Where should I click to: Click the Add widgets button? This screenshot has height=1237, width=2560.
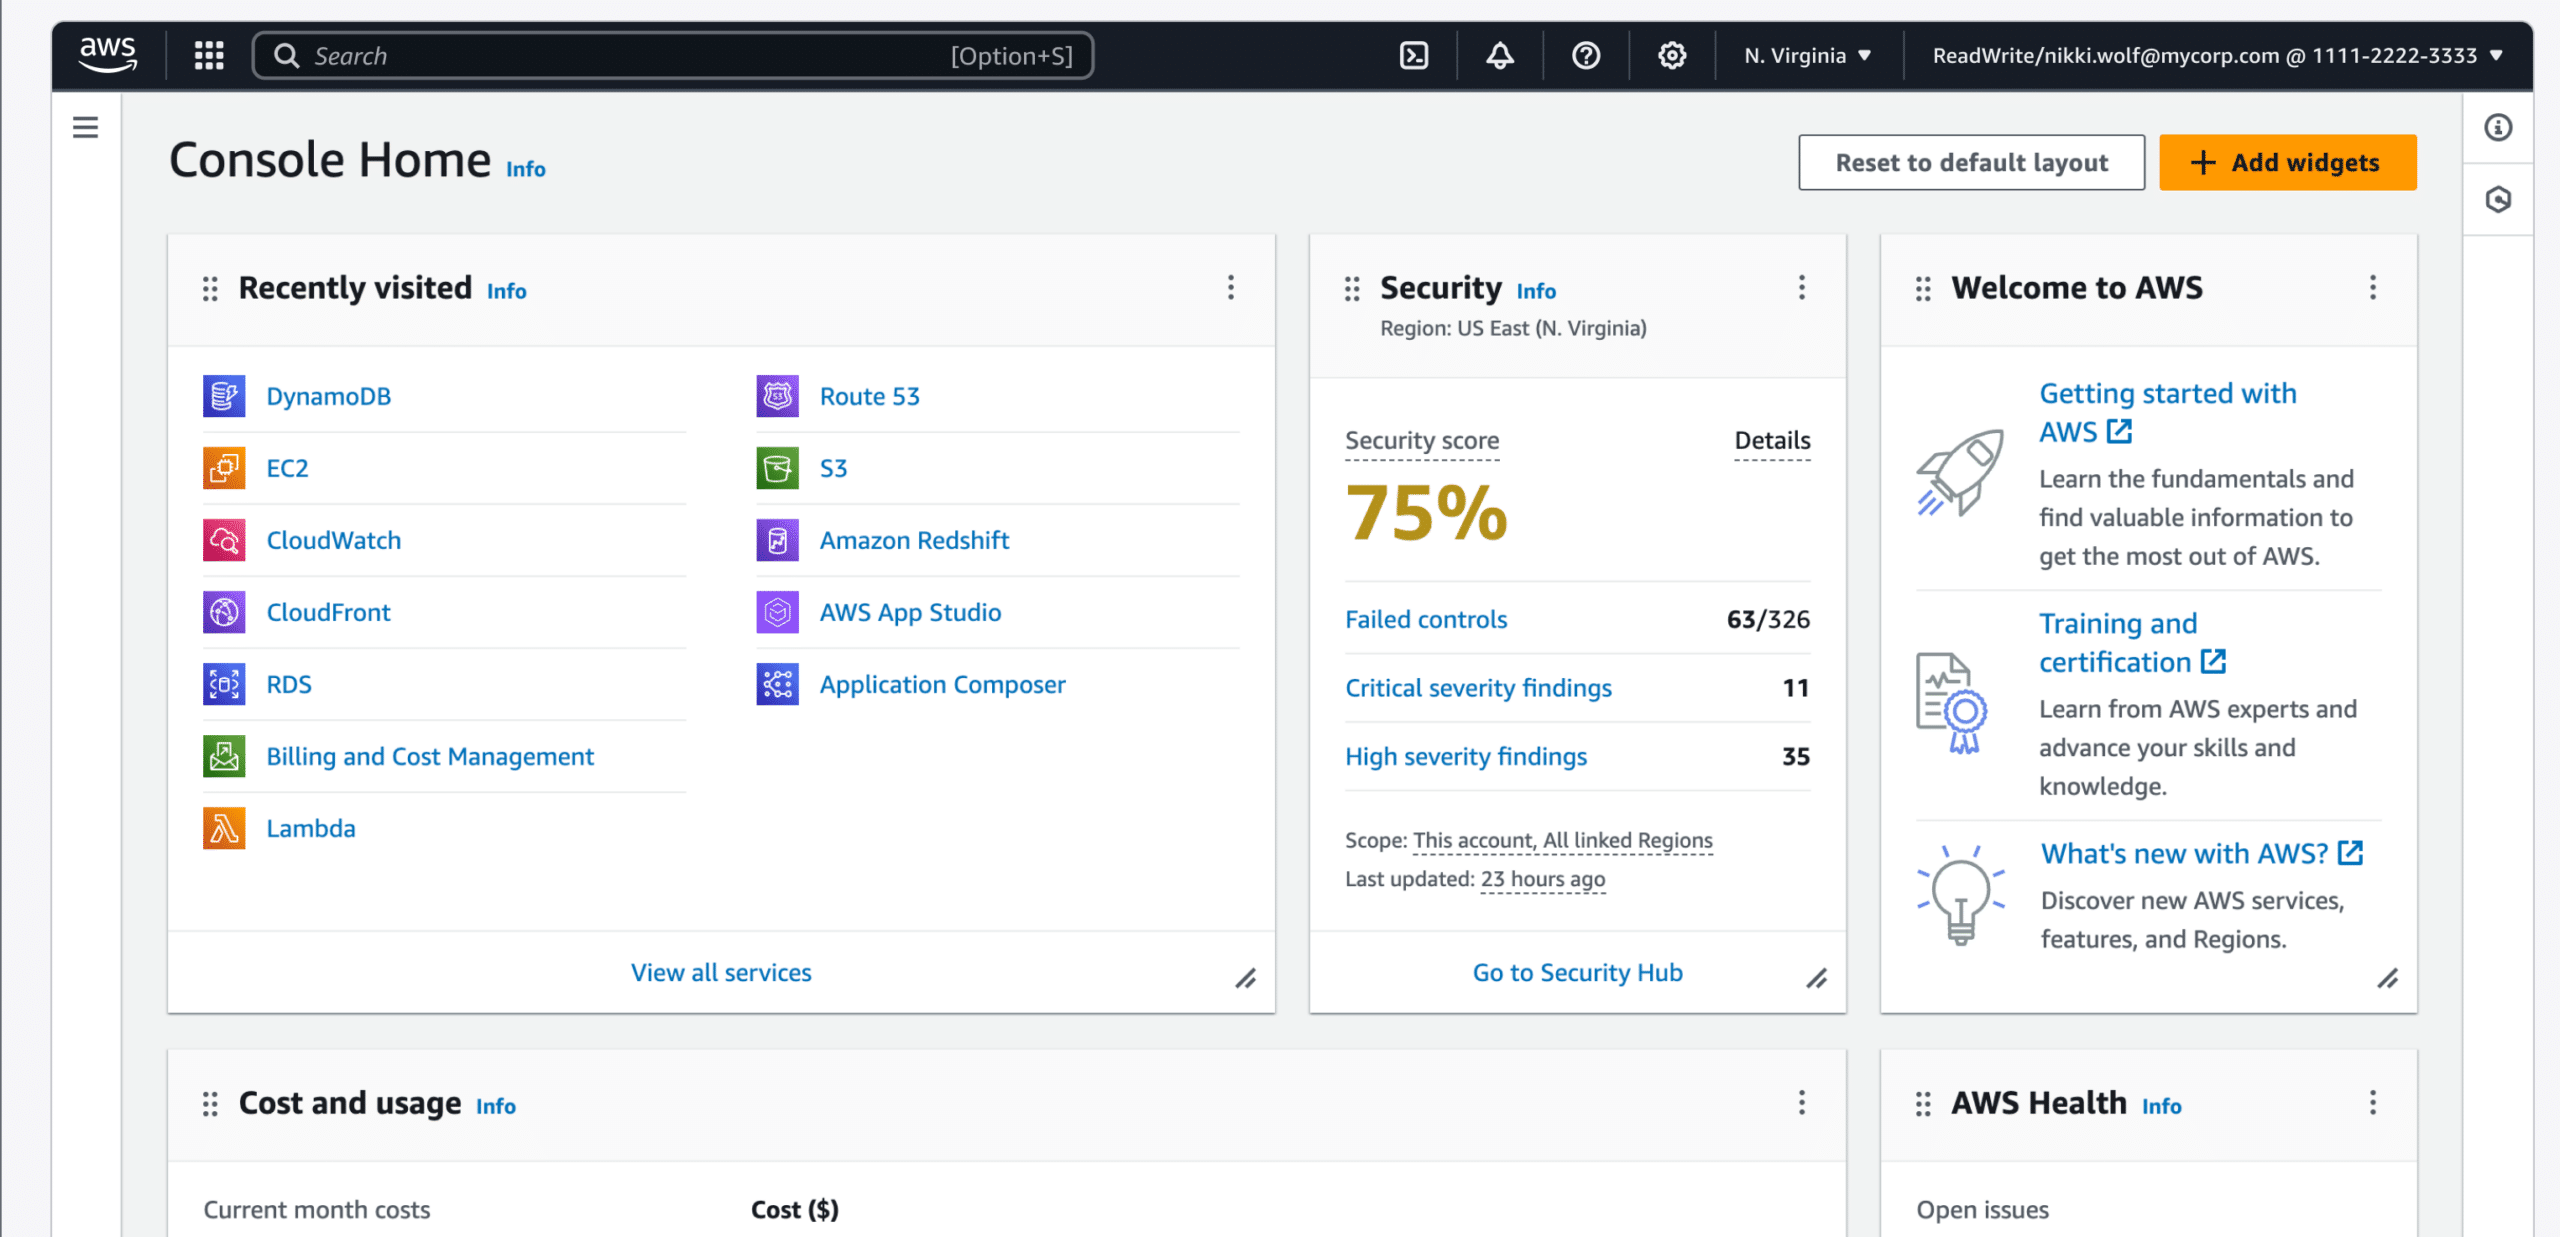(2286, 162)
